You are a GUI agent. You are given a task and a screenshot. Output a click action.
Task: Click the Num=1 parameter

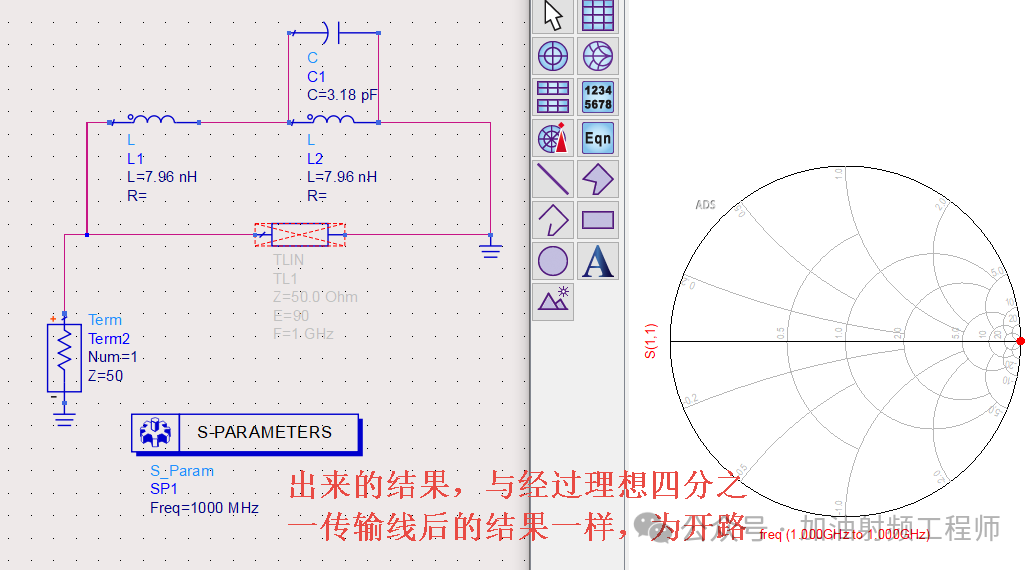click(113, 357)
